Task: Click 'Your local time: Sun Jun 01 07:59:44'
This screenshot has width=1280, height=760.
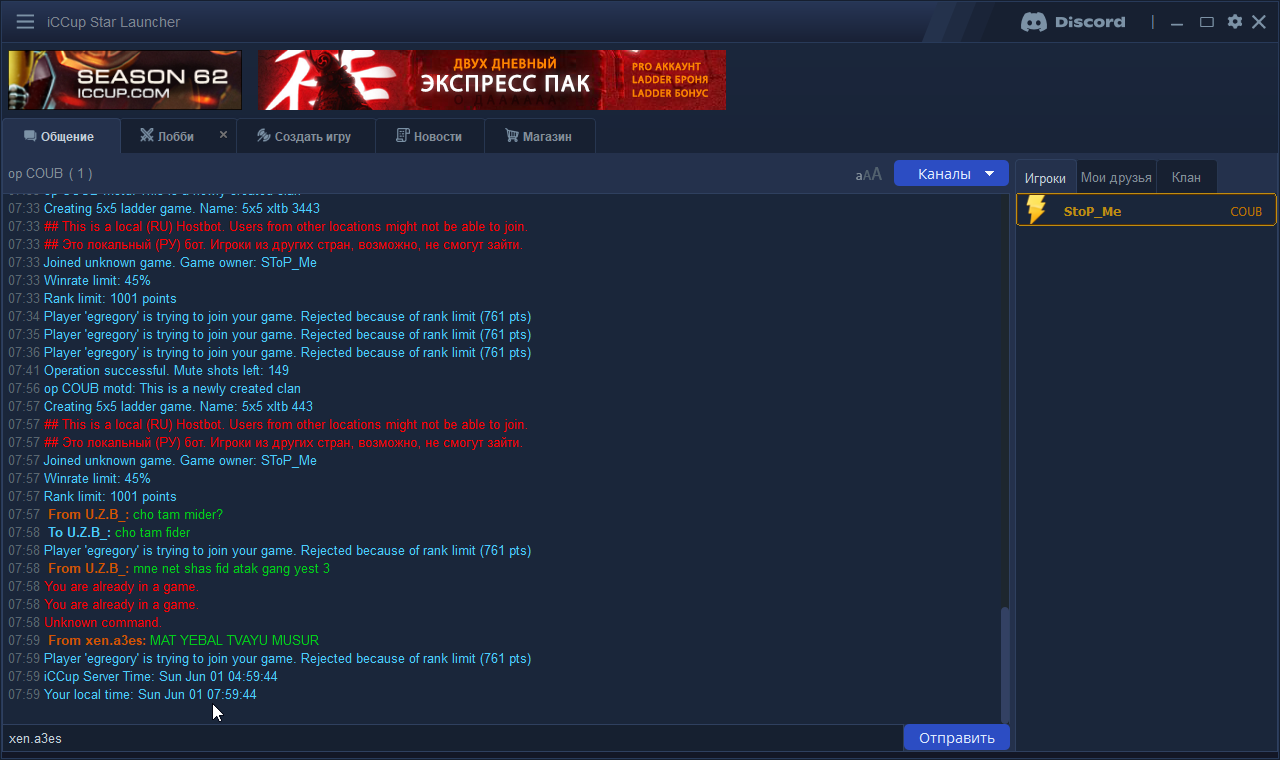Action: point(150,694)
